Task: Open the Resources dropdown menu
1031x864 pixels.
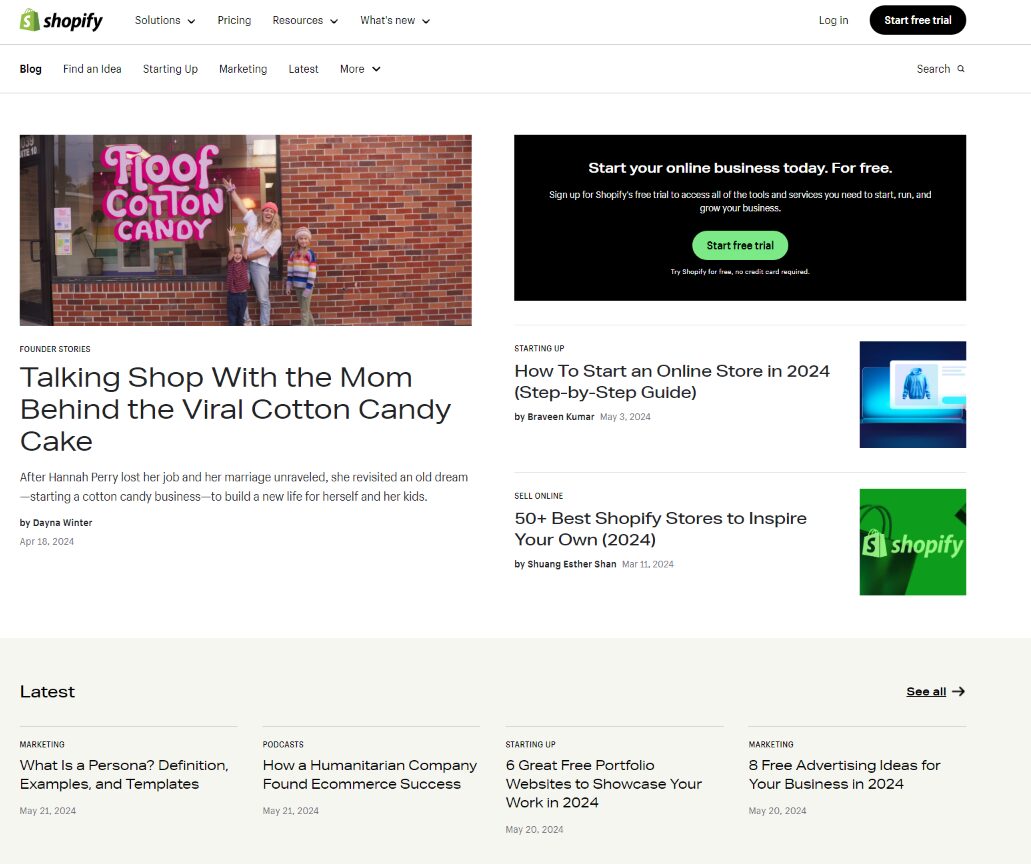Action: point(305,20)
